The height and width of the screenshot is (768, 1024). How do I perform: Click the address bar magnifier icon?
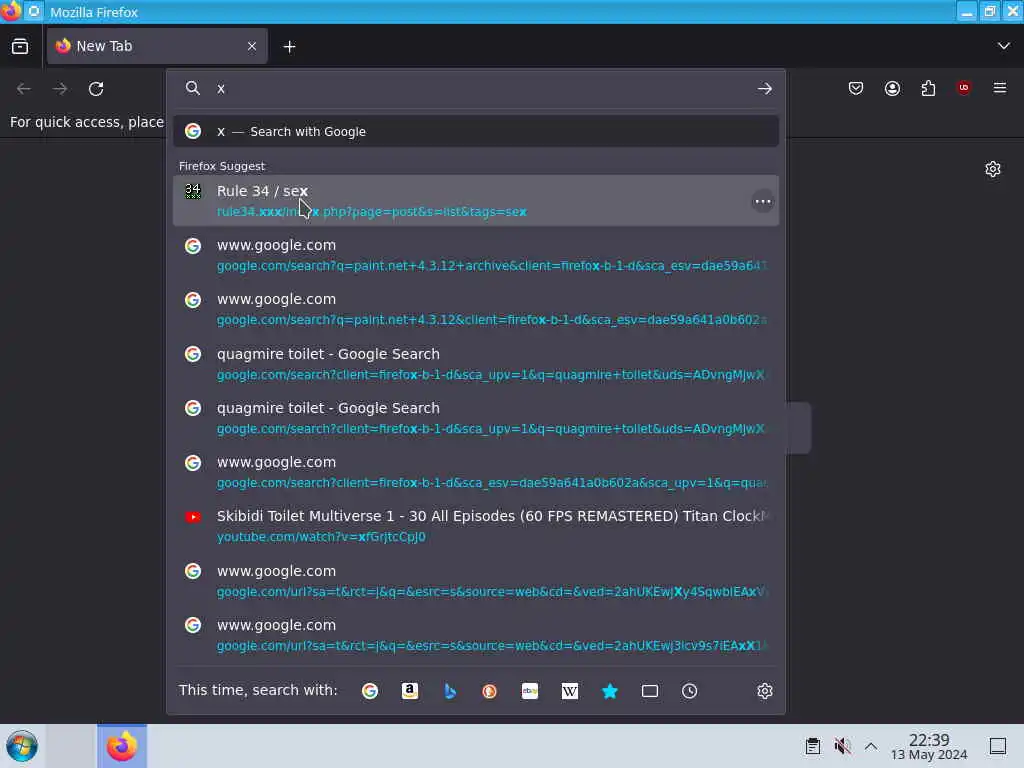coord(193,88)
